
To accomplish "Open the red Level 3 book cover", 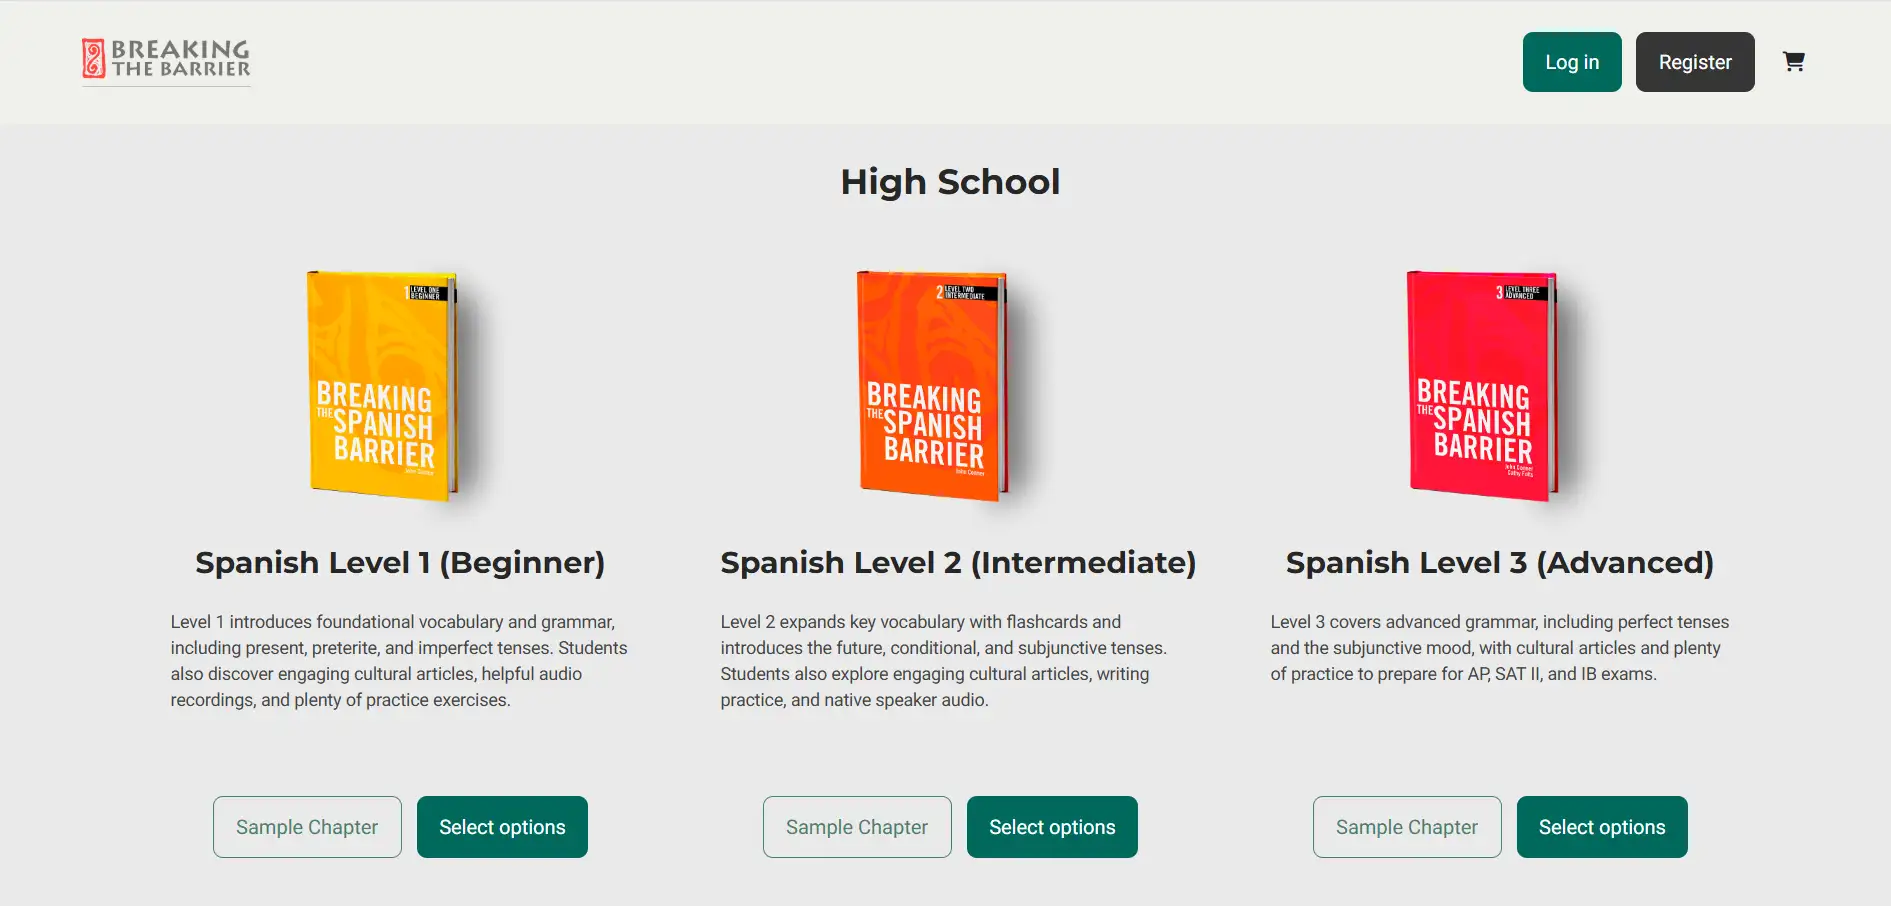I will 1483,385.
